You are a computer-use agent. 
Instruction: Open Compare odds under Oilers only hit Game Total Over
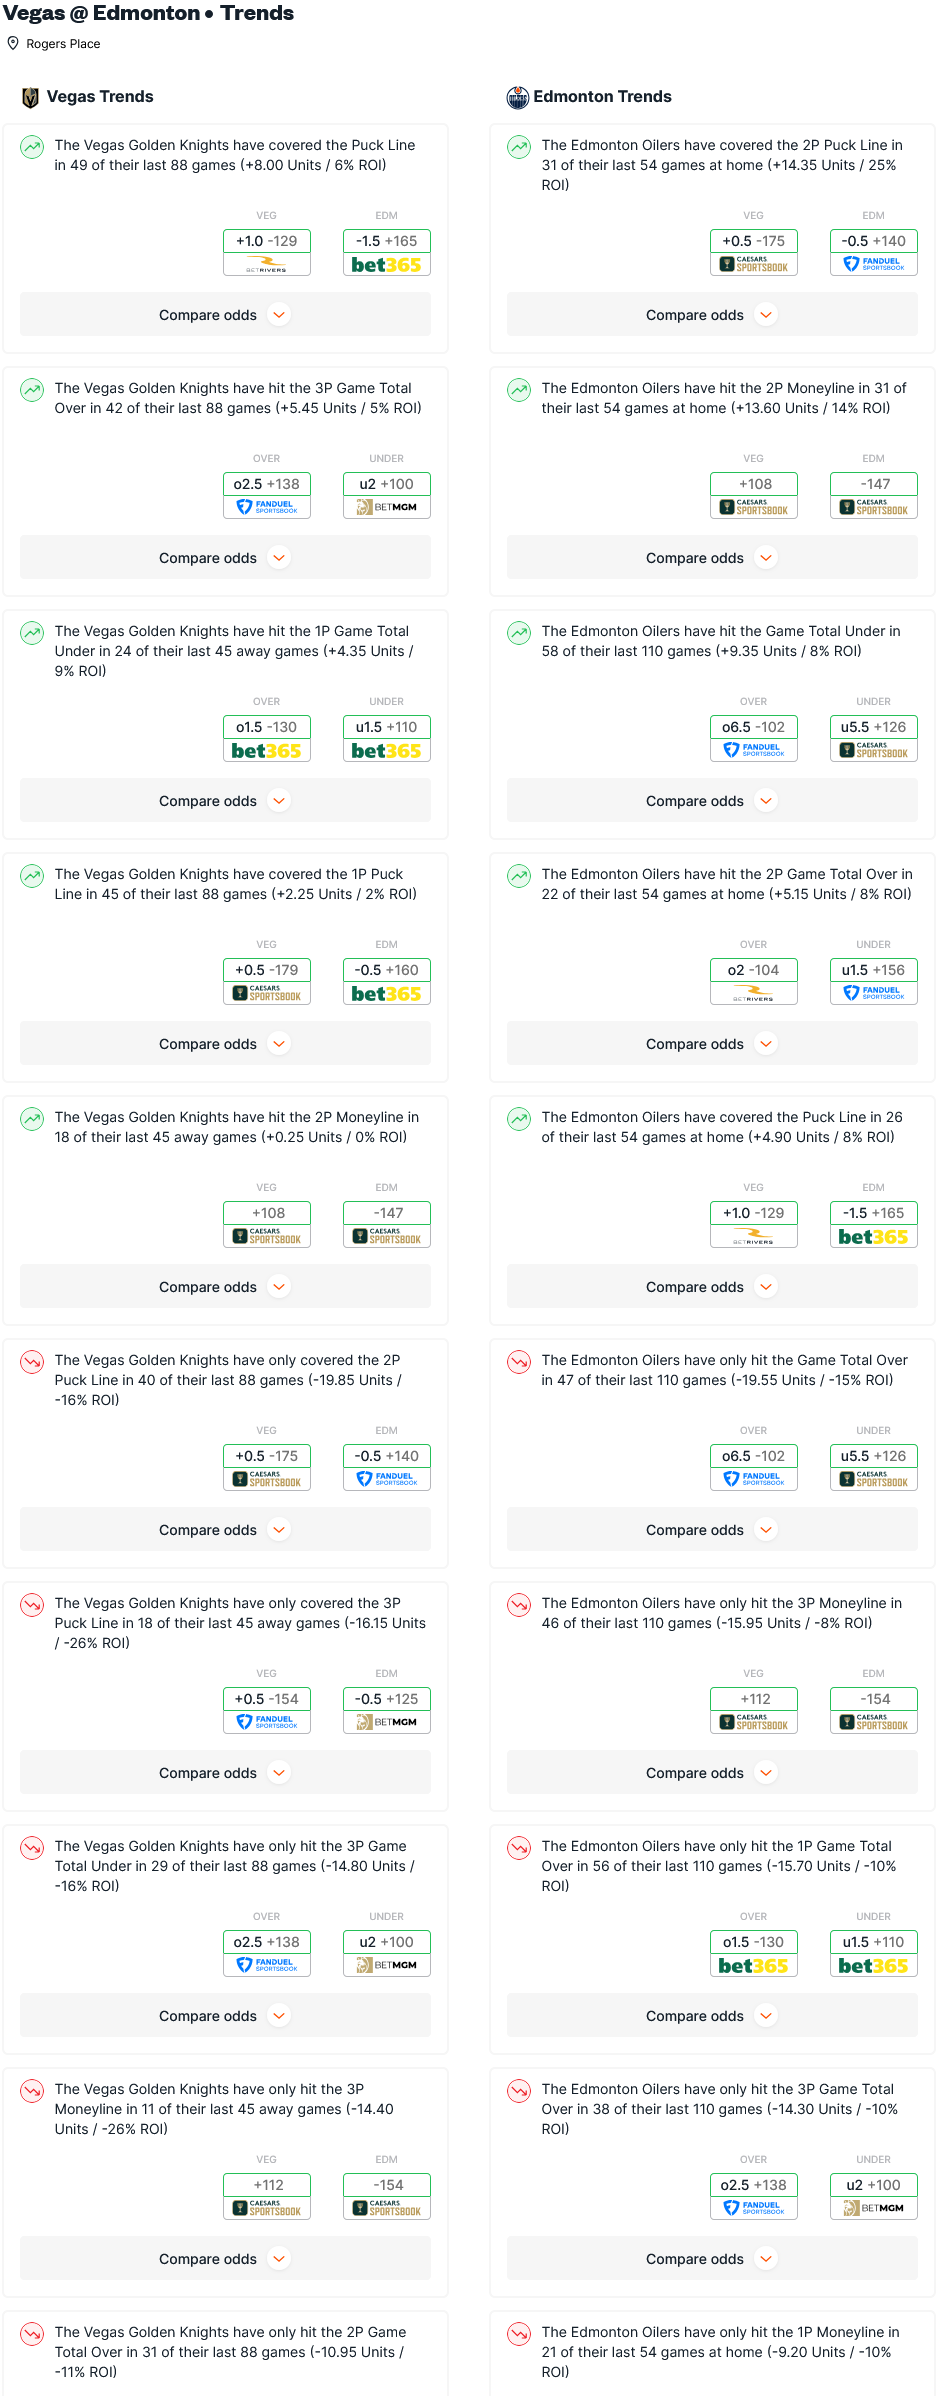tap(711, 1530)
